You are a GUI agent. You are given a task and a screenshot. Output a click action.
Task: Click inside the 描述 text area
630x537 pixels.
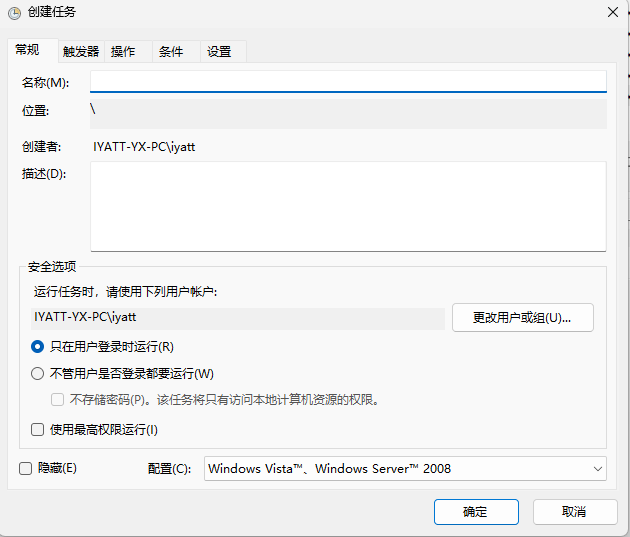[x=347, y=206]
